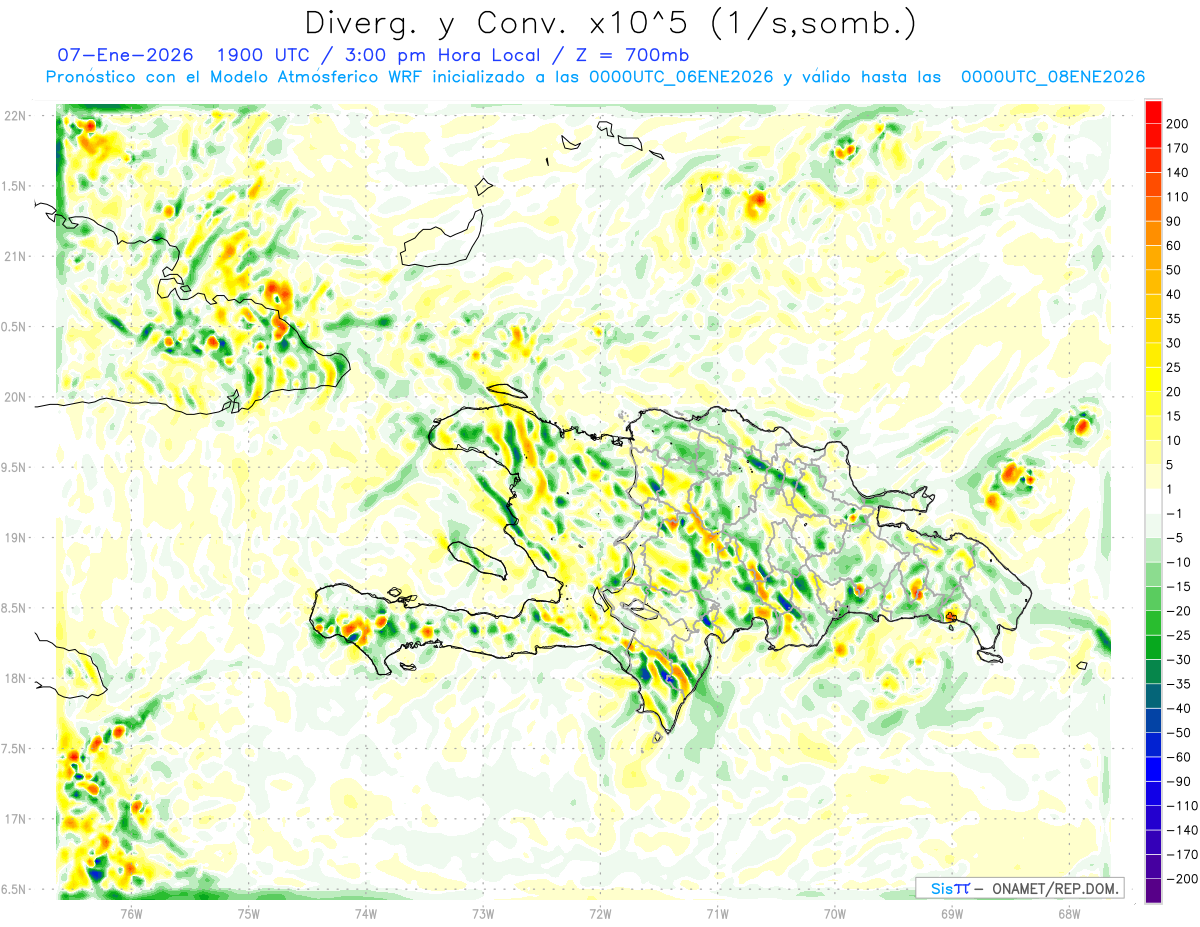Click the bottom purple swatch below -200
1200x927 pixels.
click(x=1153, y=891)
